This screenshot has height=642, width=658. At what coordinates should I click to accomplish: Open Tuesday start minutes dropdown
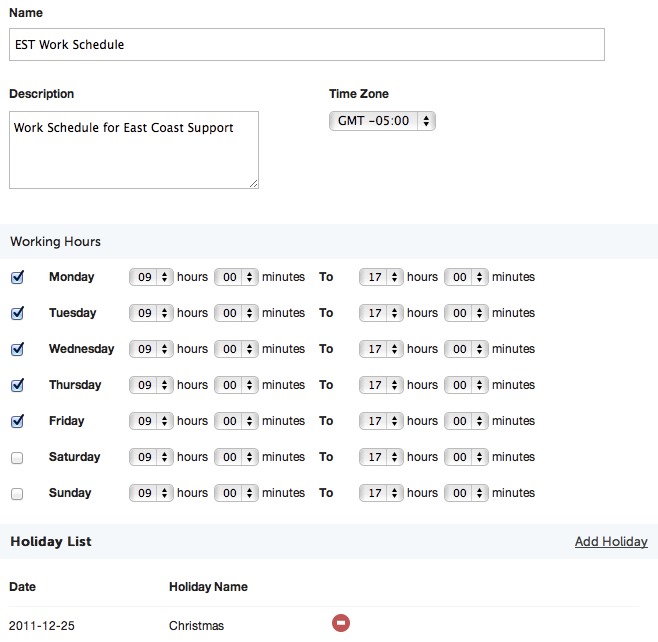pyautogui.click(x=236, y=313)
